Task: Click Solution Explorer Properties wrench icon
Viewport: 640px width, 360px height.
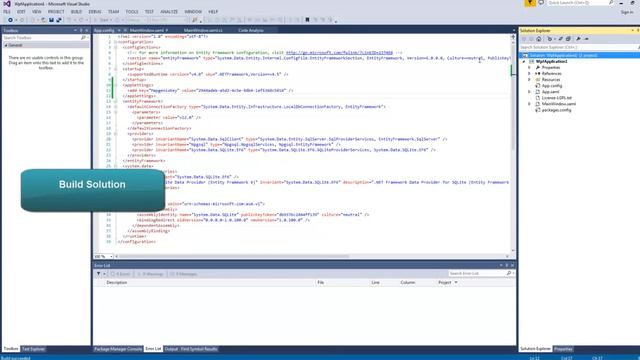Action: point(578,39)
